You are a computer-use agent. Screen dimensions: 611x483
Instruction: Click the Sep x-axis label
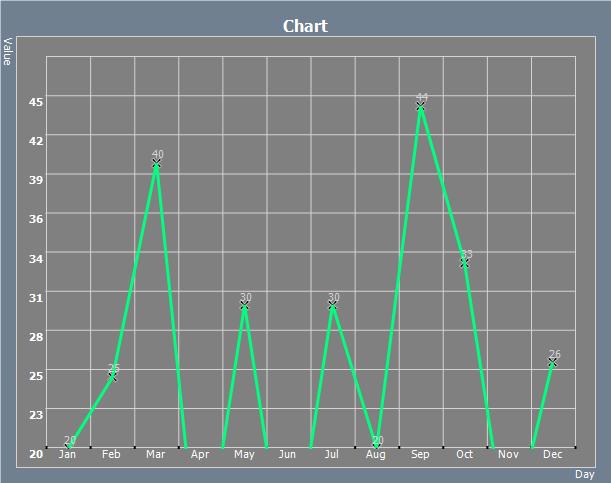420,455
